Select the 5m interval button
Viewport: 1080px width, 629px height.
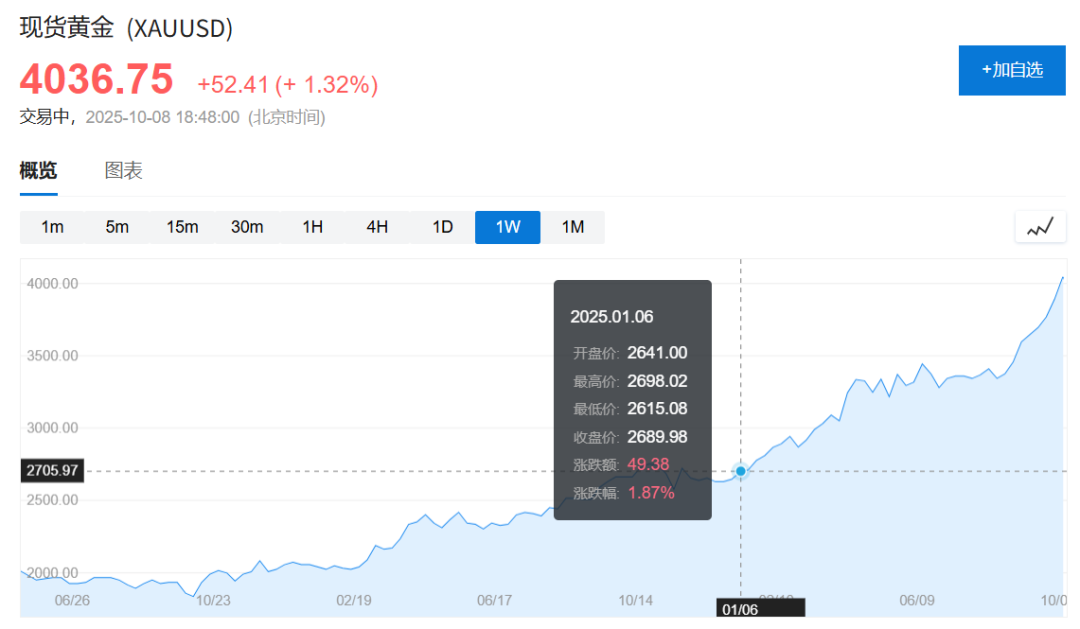(x=117, y=227)
